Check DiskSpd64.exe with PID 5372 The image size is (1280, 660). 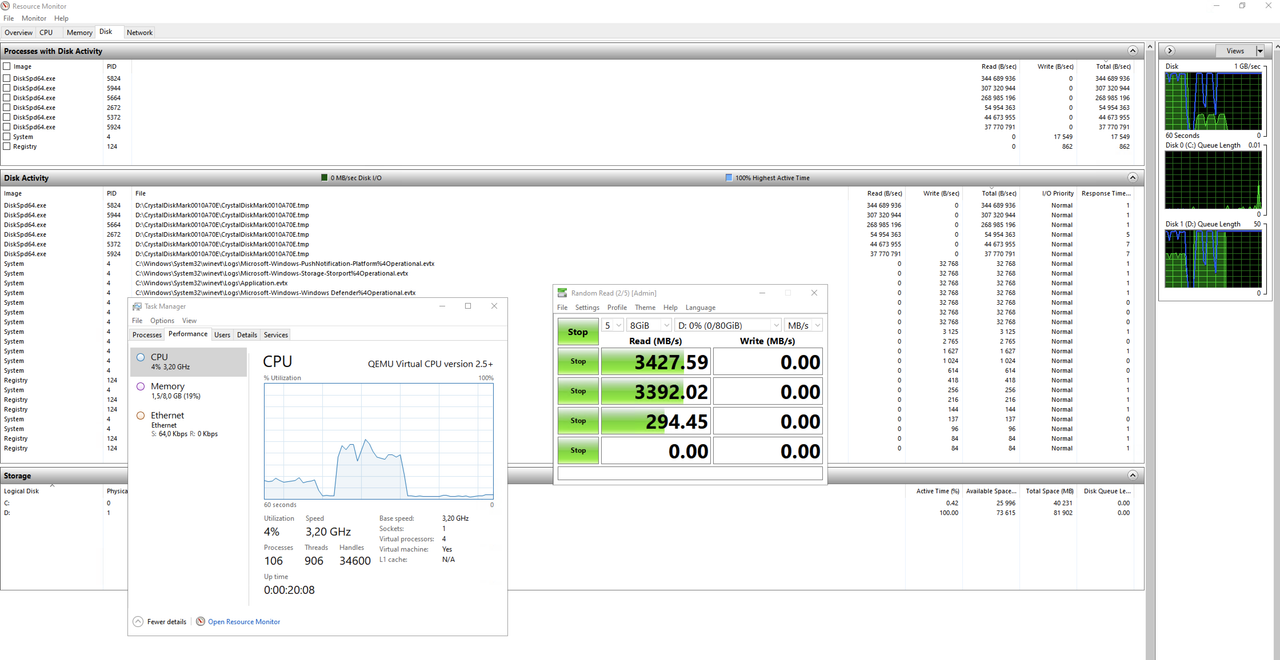(7, 117)
